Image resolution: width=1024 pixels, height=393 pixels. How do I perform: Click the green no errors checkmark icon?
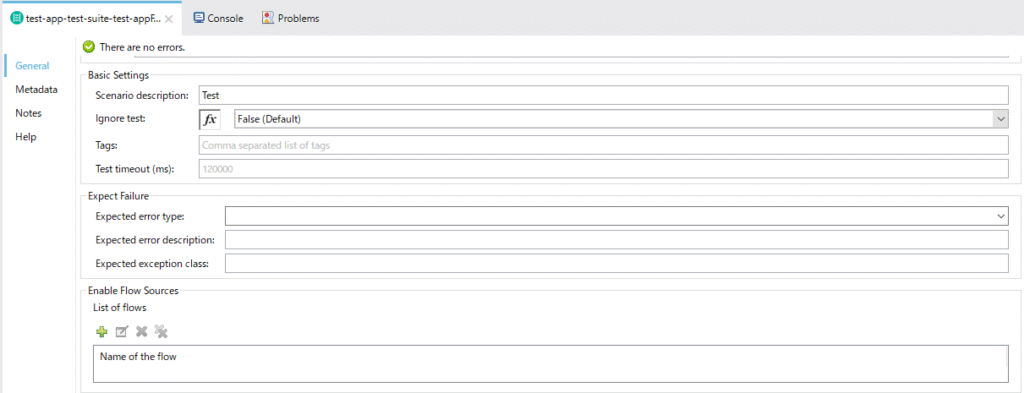(x=89, y=47)
